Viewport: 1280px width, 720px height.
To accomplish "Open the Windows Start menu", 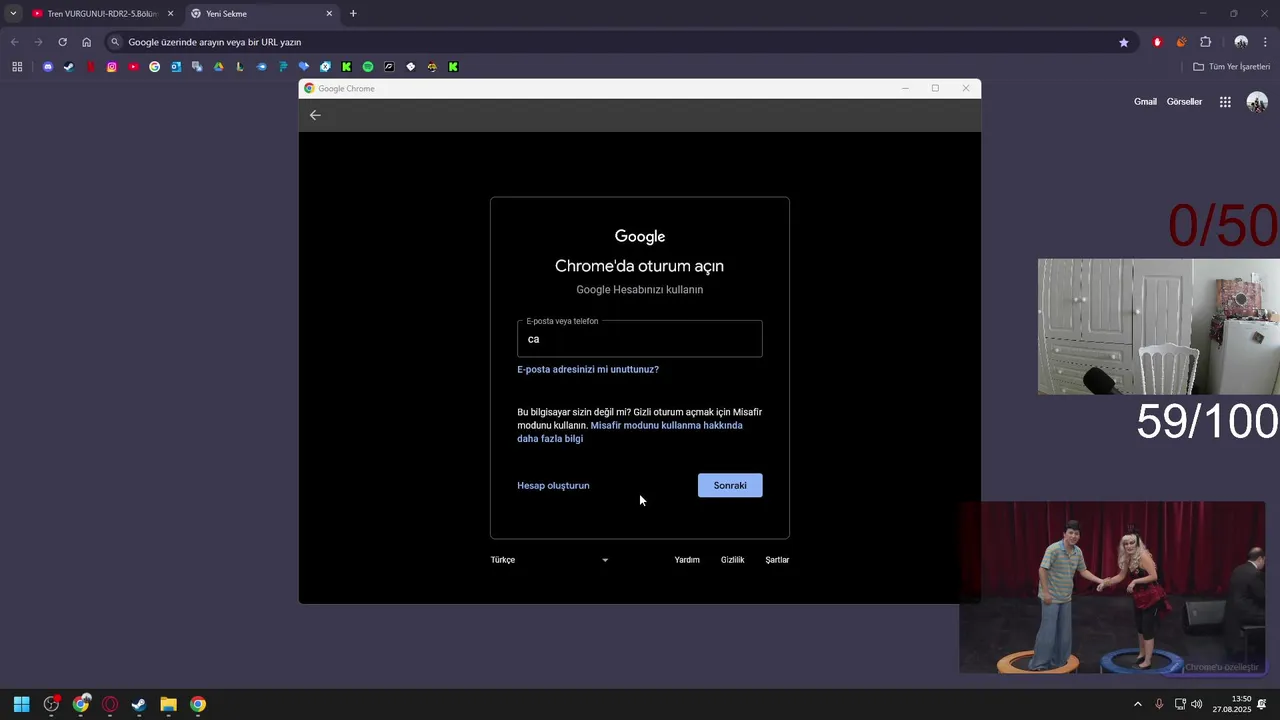I will pyautogui.click(x=21, y=704).
